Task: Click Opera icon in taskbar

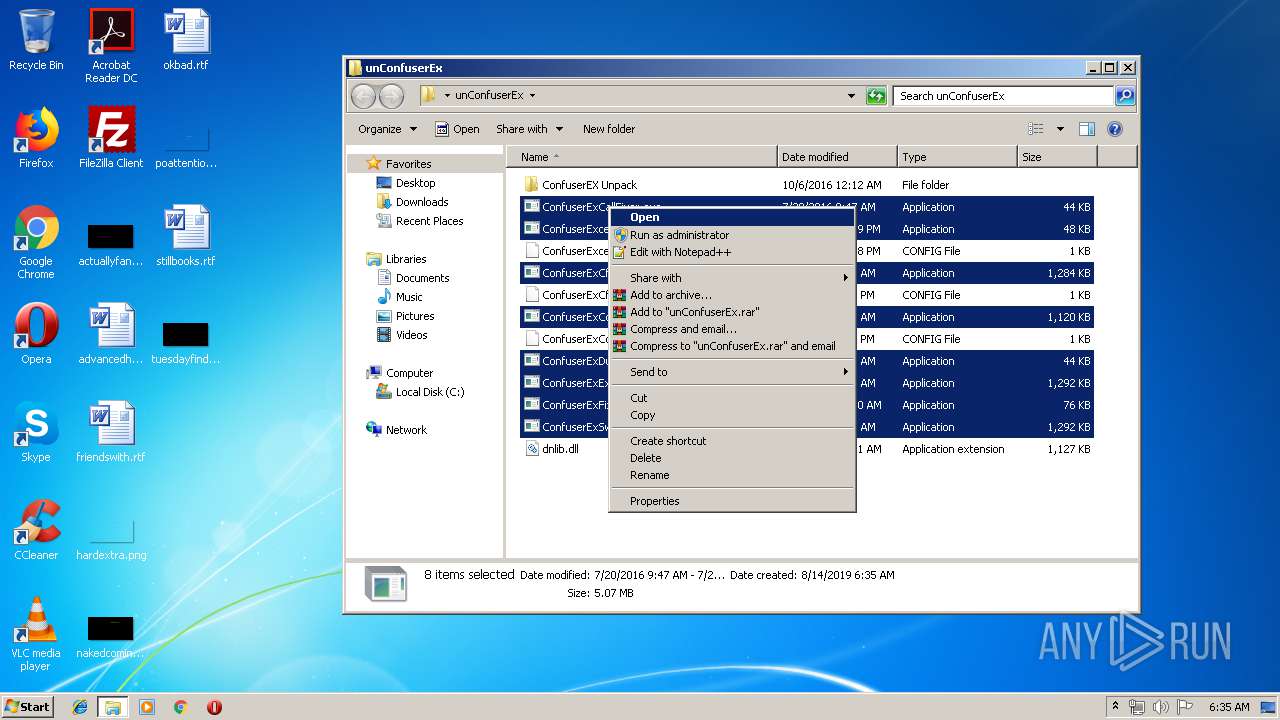Action: tap(214, 707)
